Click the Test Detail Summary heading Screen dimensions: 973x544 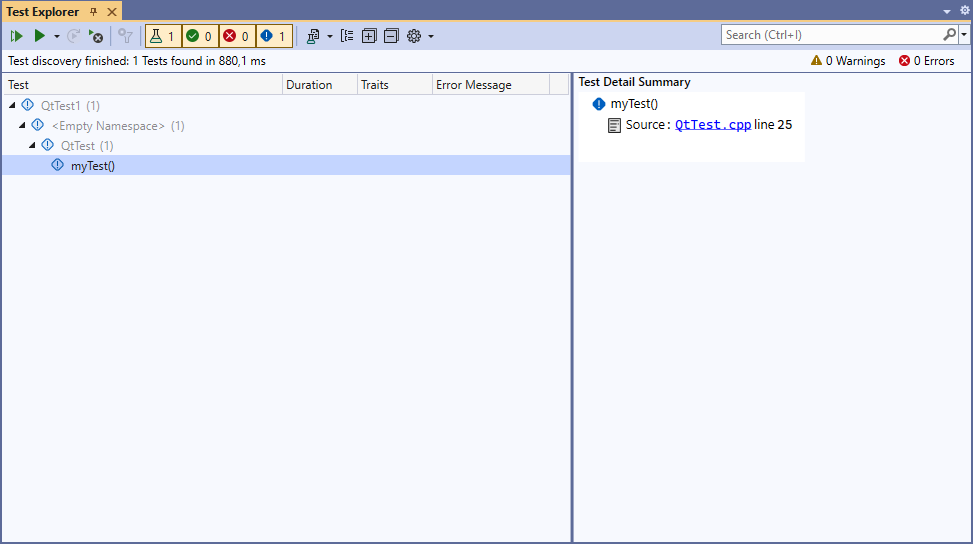[635, 82]
